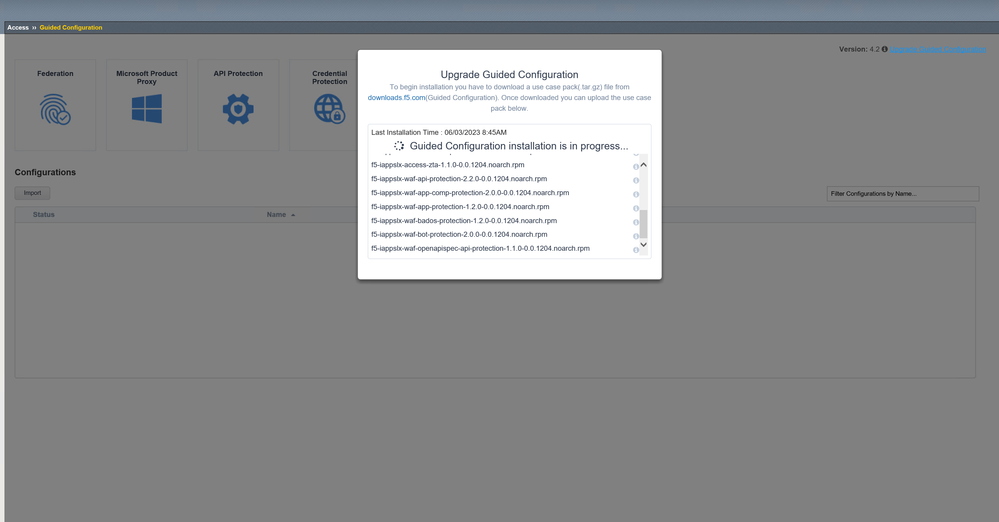Image resolution: width=999 pixels, height=522 pixels.
Task: Click the scroll up arrow in package list
Action: click(643, 164)
